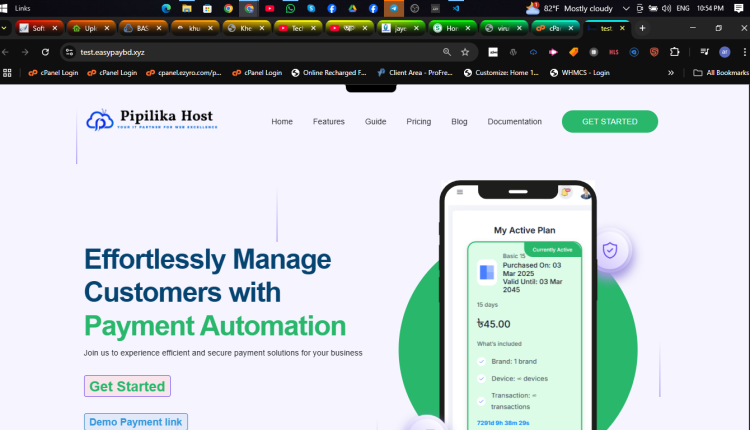Image resolution: width=750 pixels, height=430 pixels.
Task: Click the red HLS extension icon
Action: tap(614, 52)
